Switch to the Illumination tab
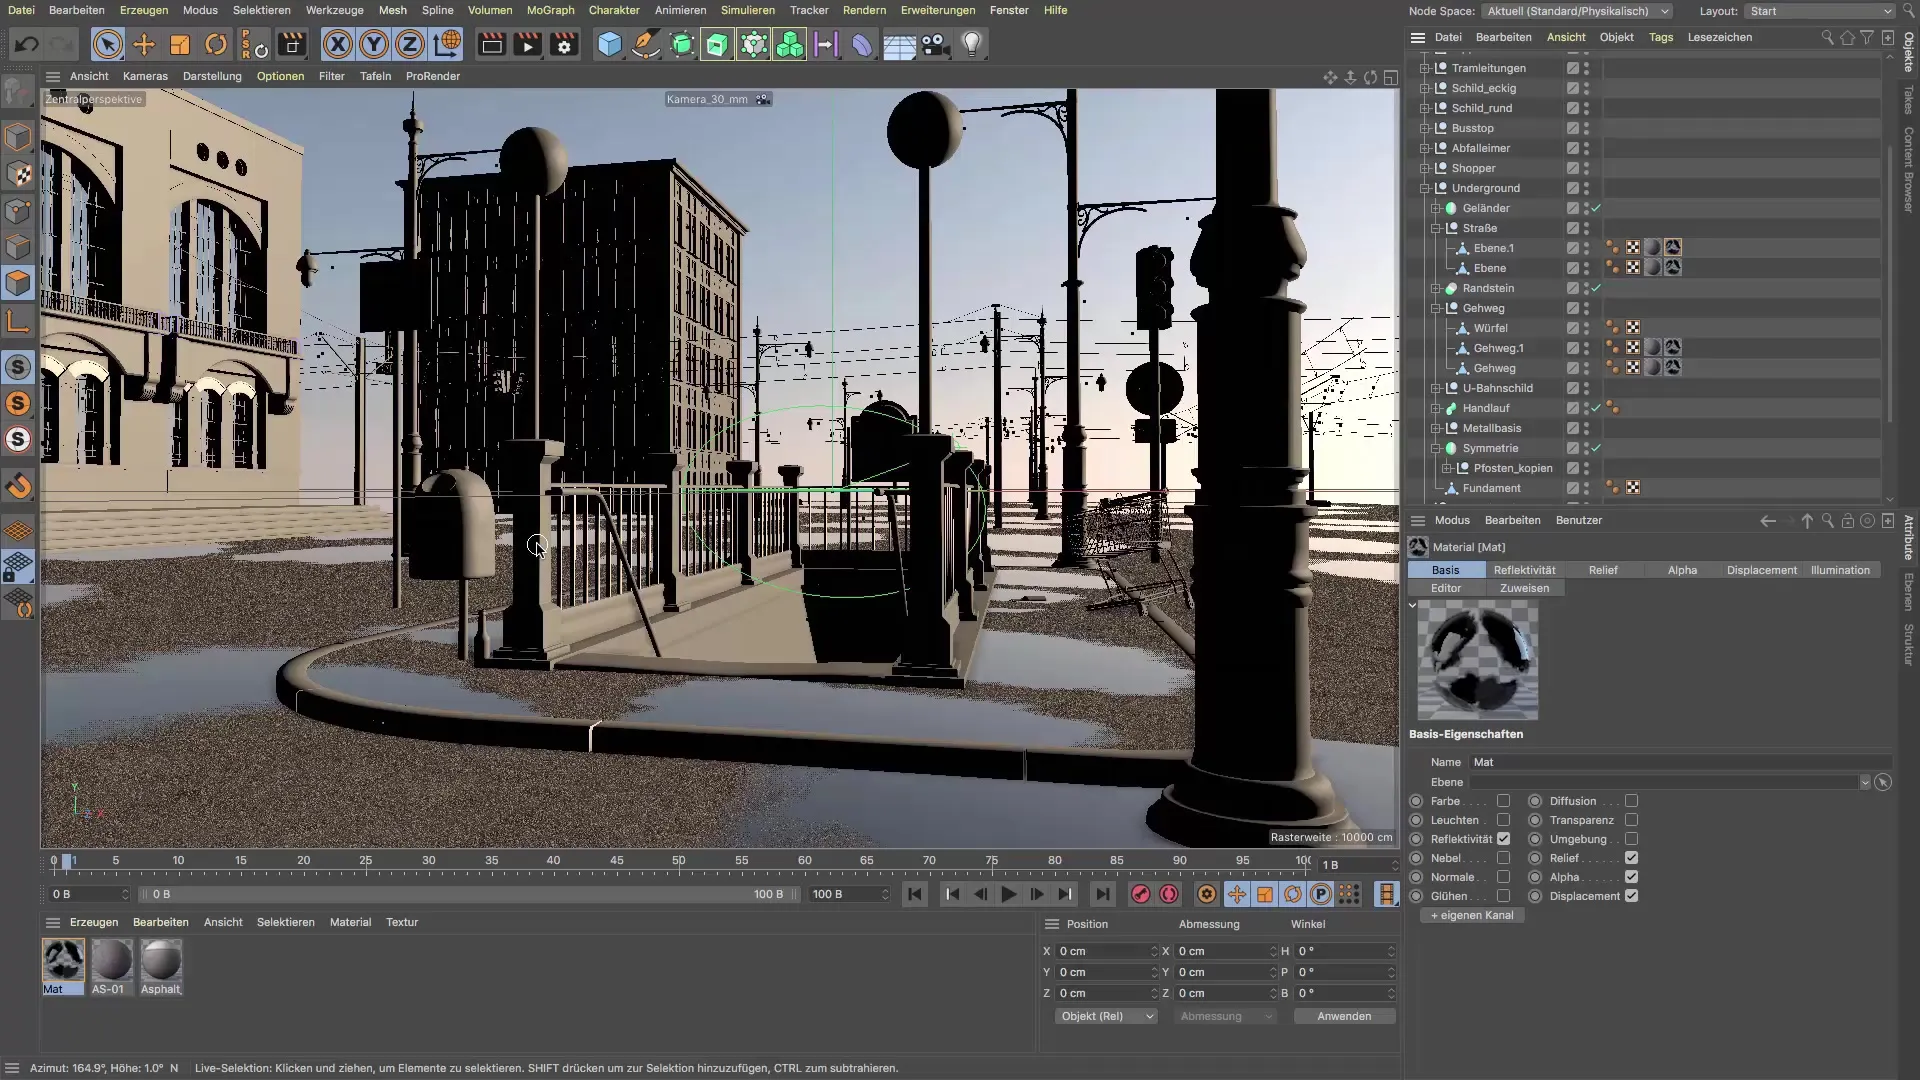Screen dimensions: 1920x1080 [1840, 570]
